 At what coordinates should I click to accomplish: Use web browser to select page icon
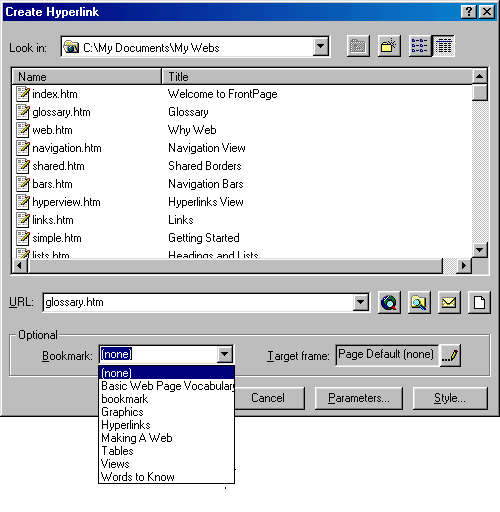coord(389,303)
